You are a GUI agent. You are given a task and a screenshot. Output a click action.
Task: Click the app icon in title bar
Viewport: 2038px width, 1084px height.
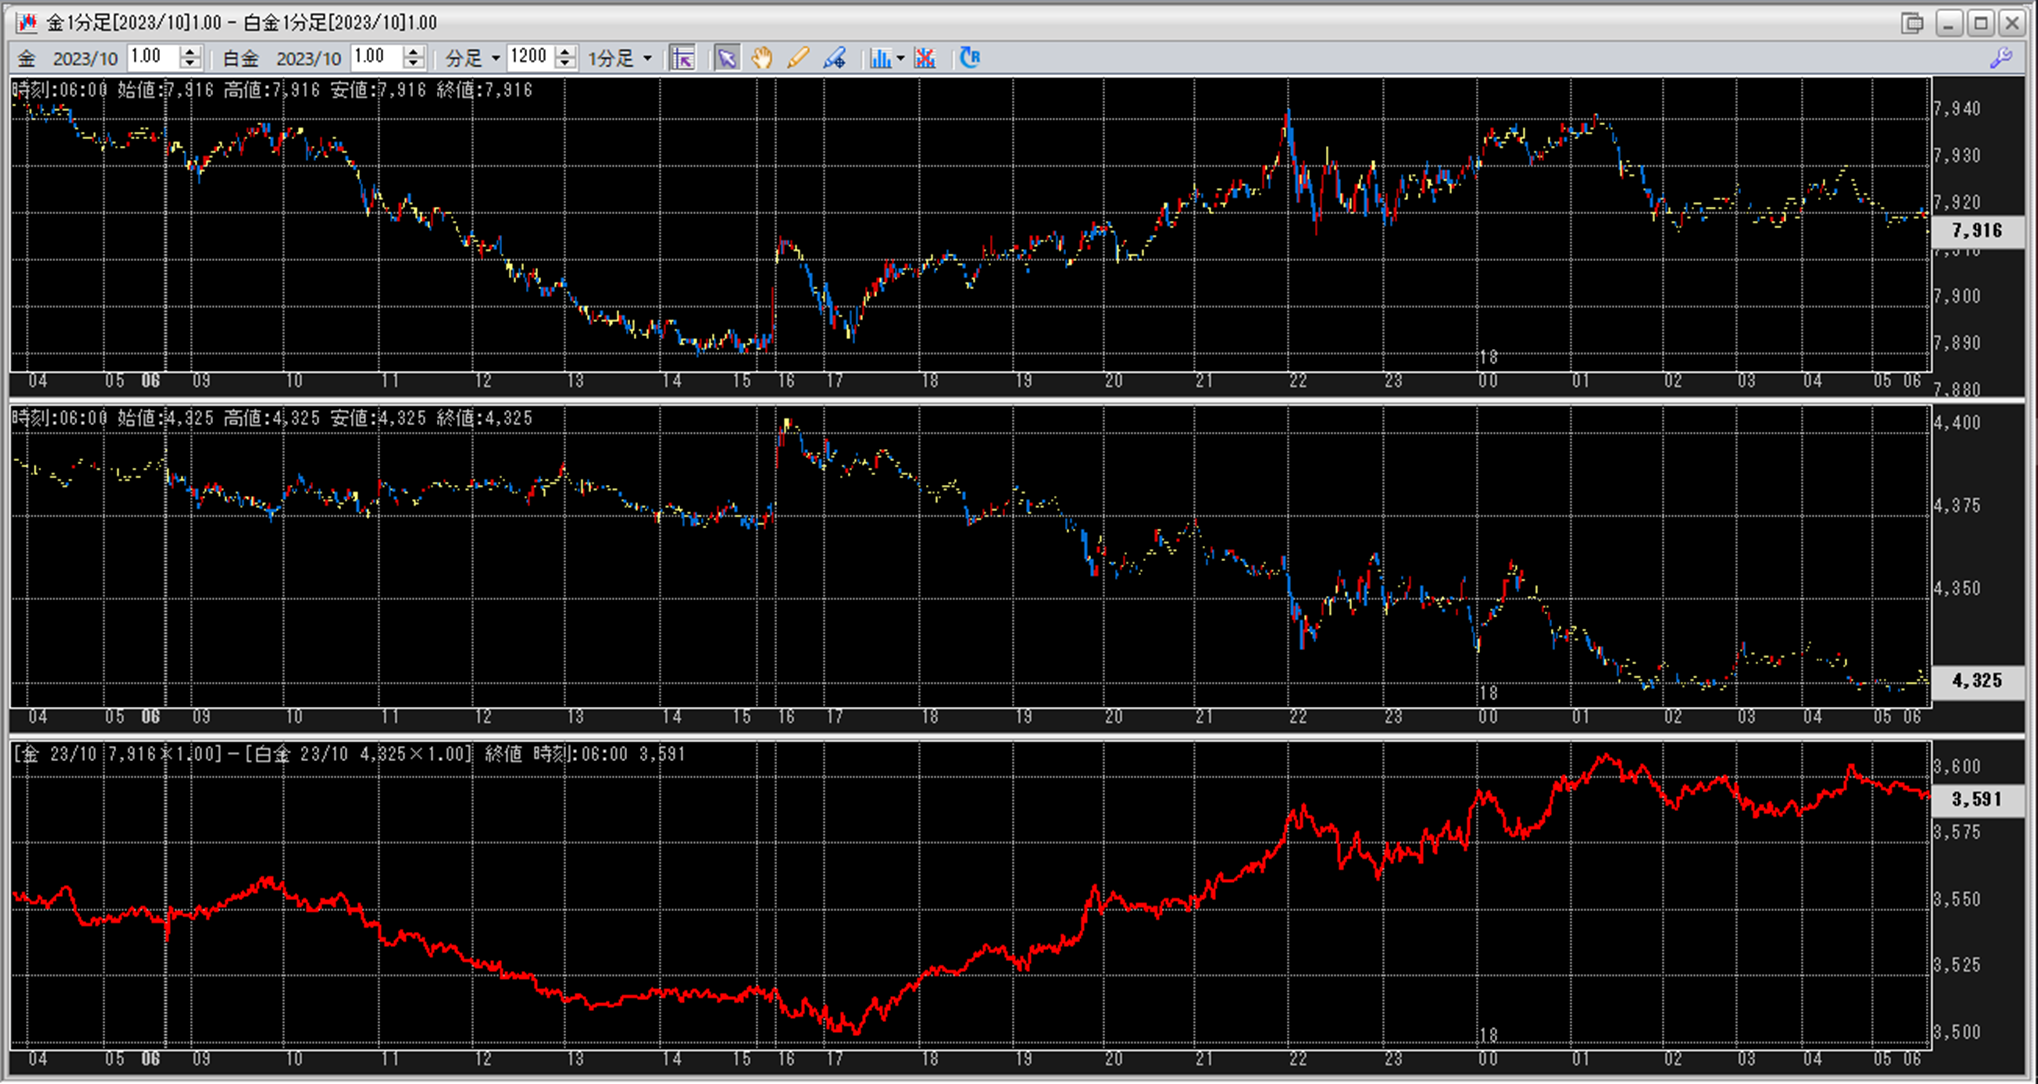coord(26,22)
